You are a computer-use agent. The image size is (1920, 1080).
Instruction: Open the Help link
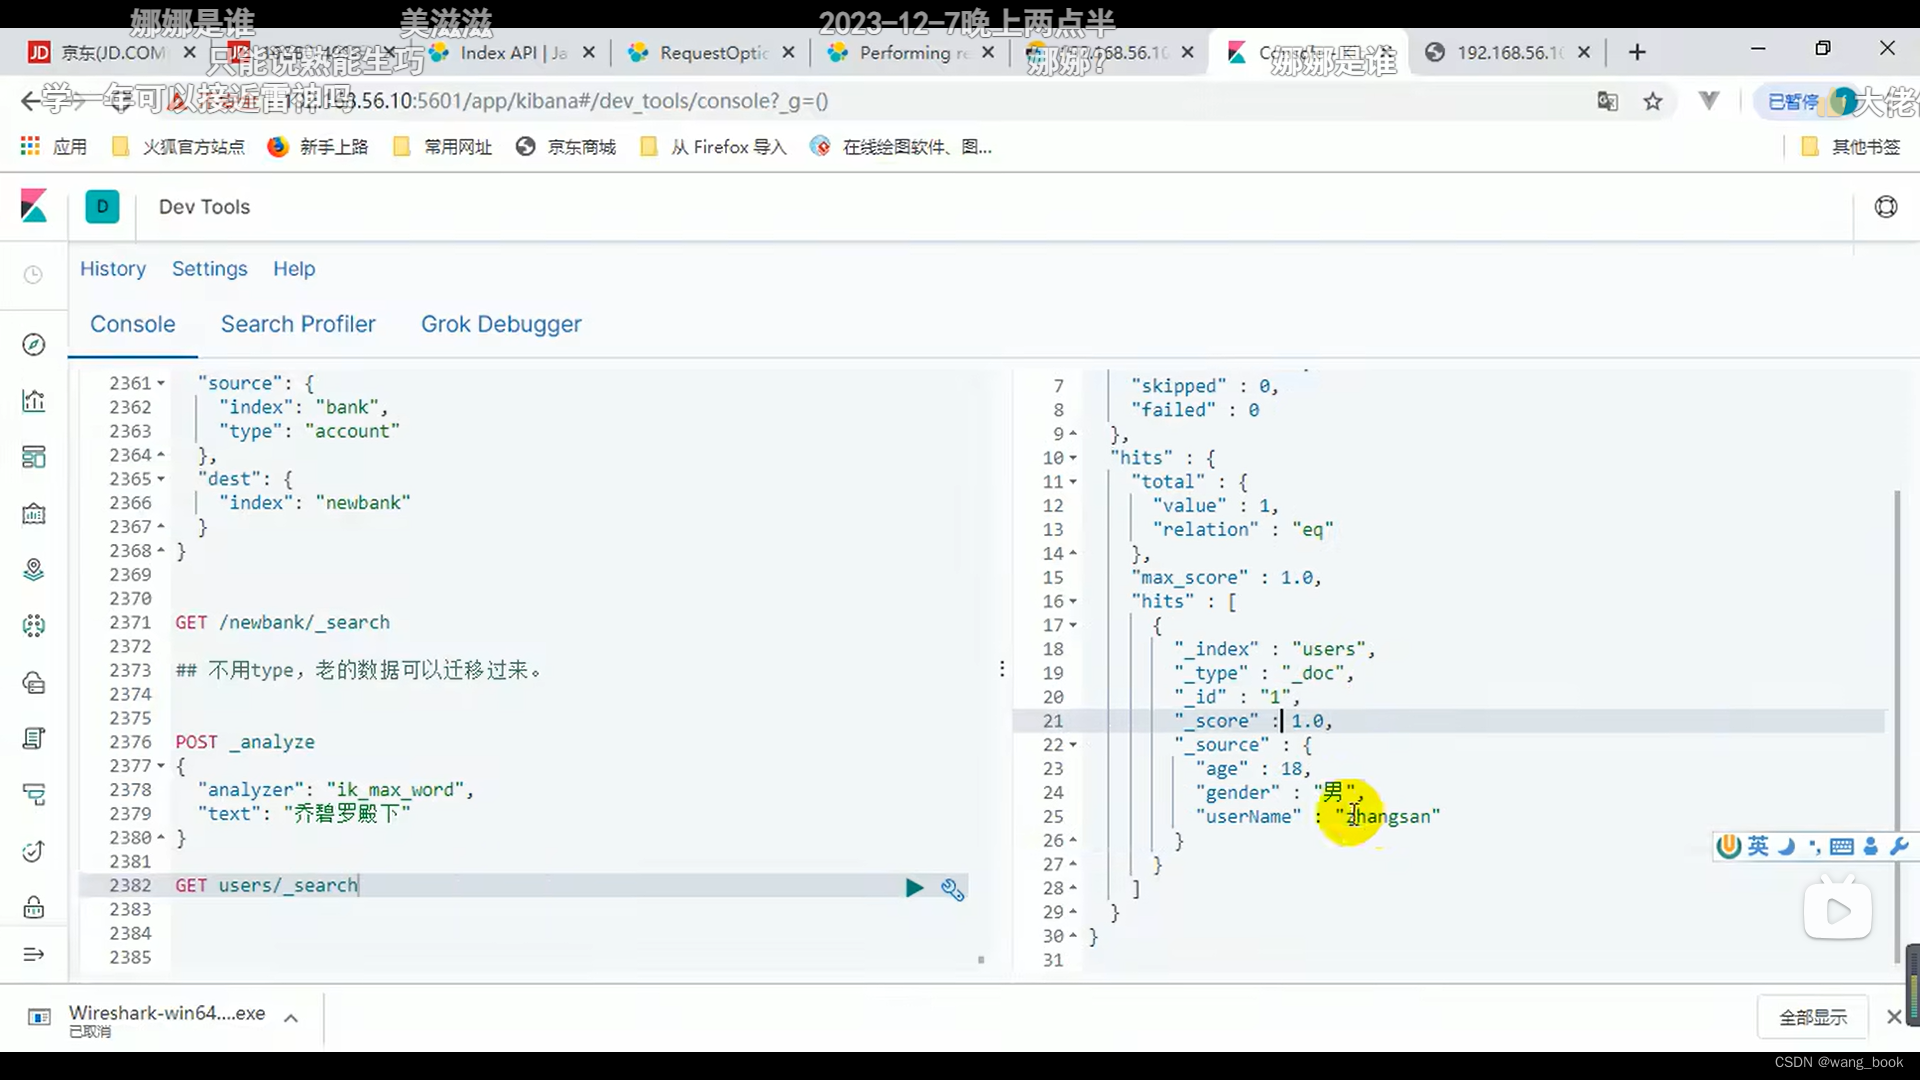coord(294,269)
